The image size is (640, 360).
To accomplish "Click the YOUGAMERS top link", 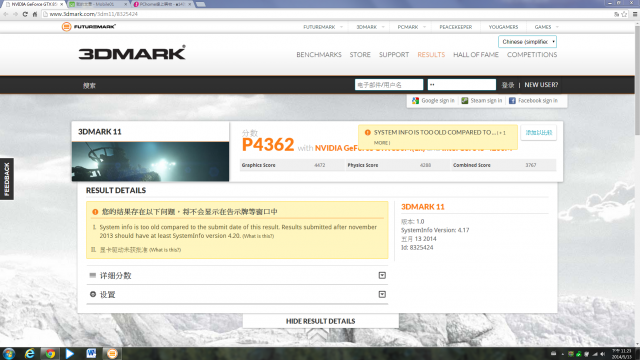I will point(503,27).
